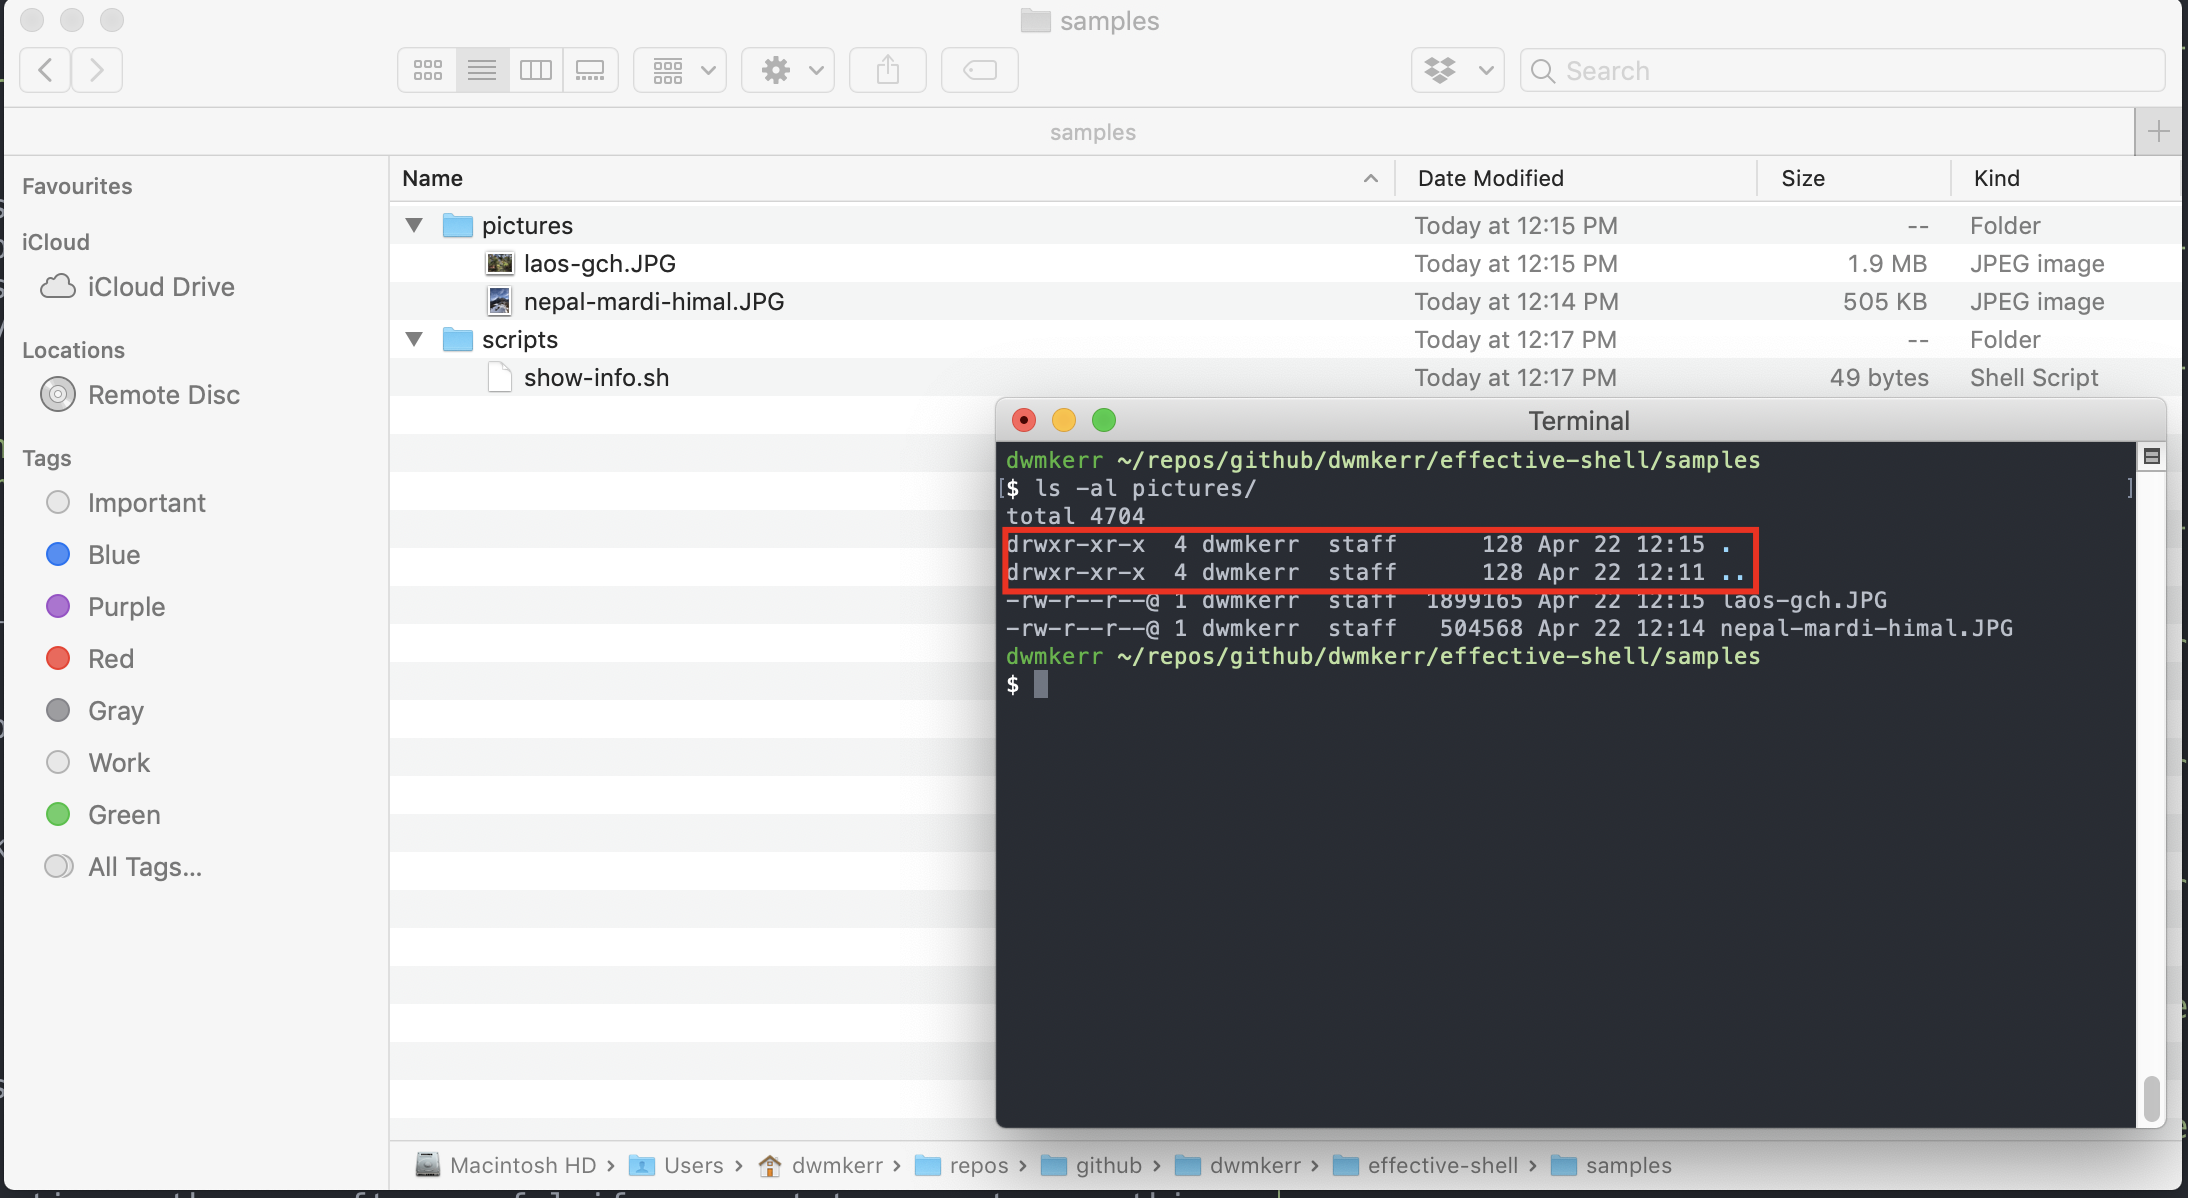Toggle the Gray tag in sidebar
Screen dimensions: 2188x1198
(x=115, y=710)
